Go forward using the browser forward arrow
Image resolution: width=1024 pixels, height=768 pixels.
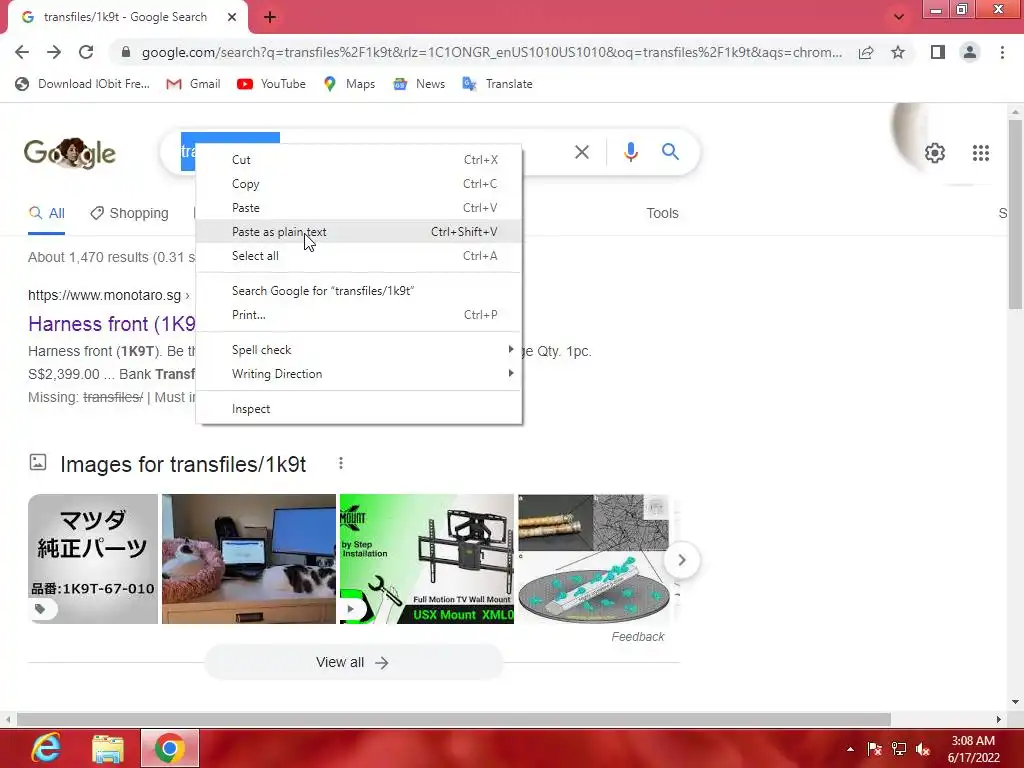click(54, 52)
